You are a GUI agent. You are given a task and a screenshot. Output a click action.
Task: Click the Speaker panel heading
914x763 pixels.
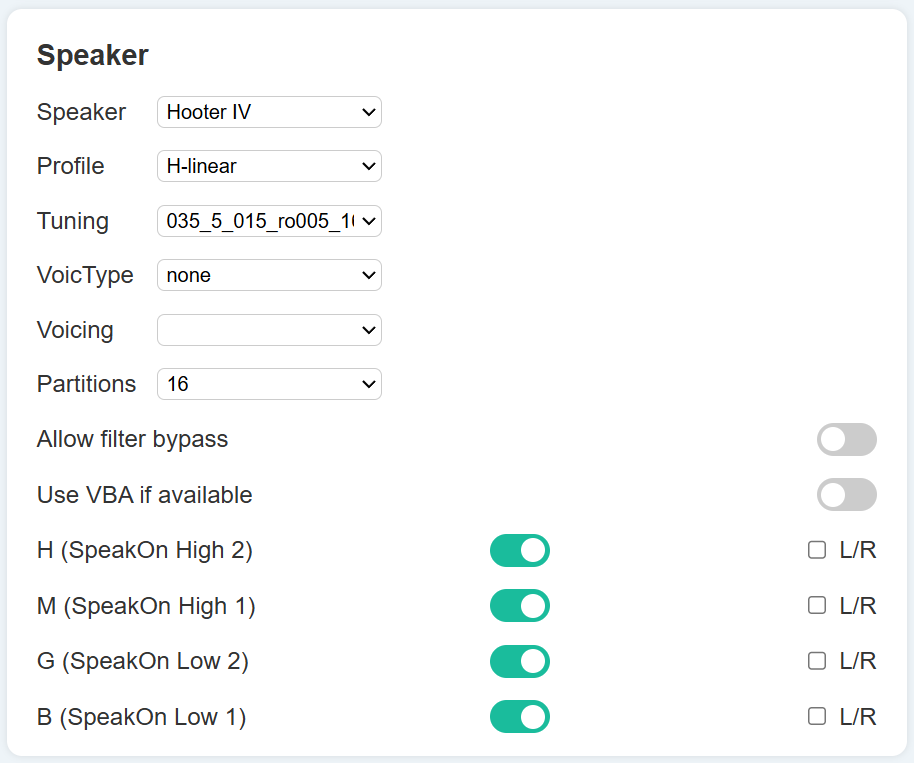(x=92, y=55)
